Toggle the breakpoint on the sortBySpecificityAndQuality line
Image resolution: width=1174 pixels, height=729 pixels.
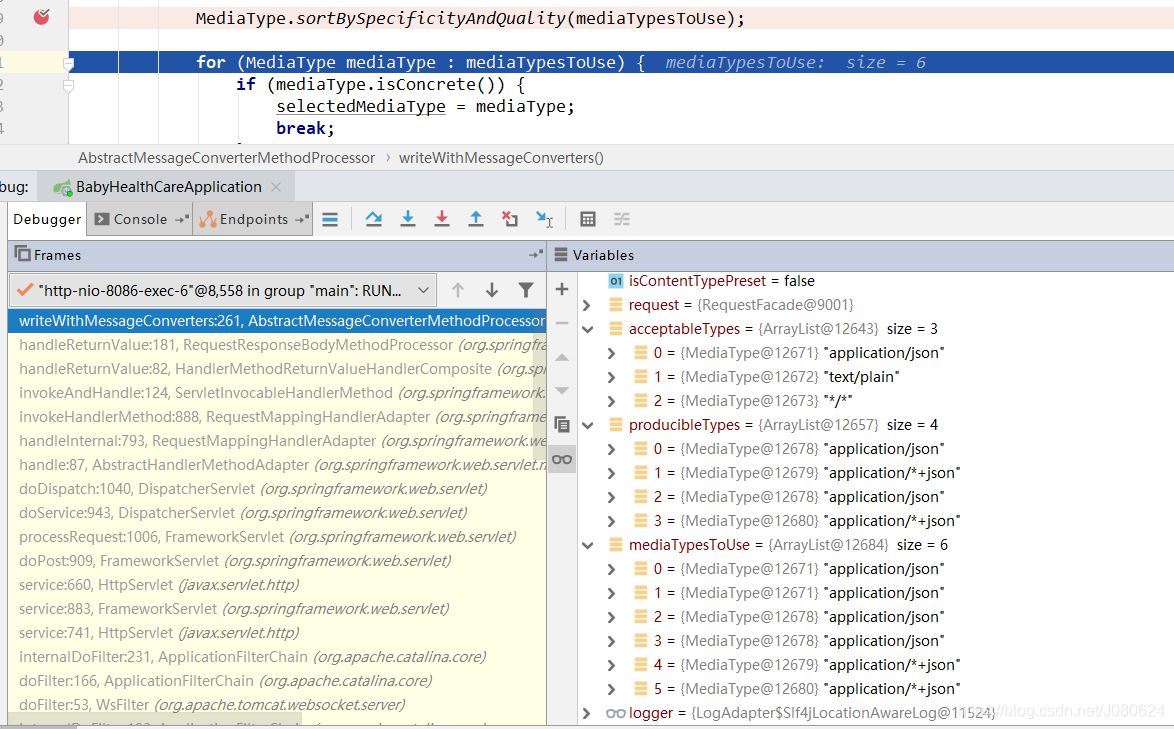click(x=42, y=17)
